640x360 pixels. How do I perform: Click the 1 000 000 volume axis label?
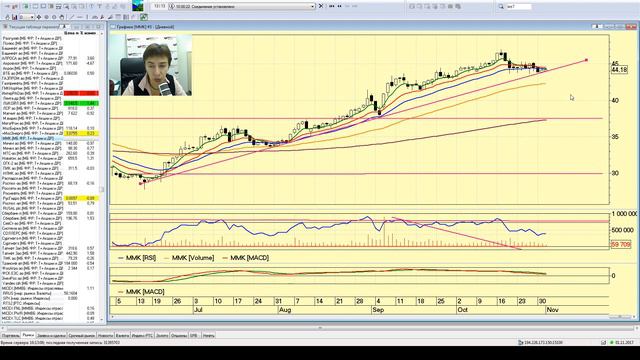tap(624, 214)
